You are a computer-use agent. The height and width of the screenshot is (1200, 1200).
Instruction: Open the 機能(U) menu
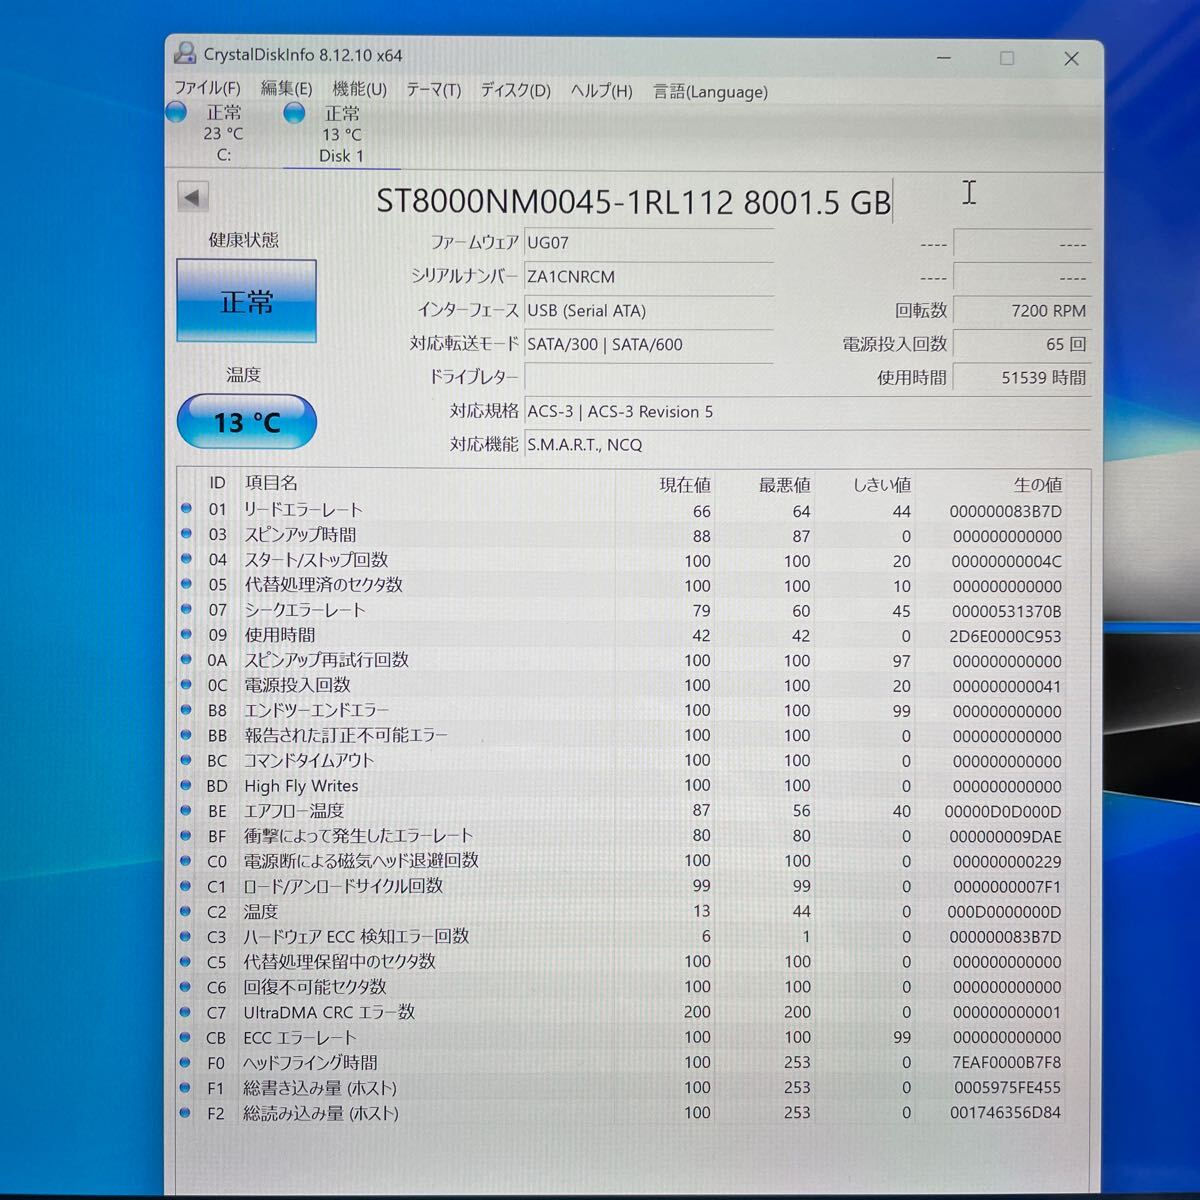(359, 90)
